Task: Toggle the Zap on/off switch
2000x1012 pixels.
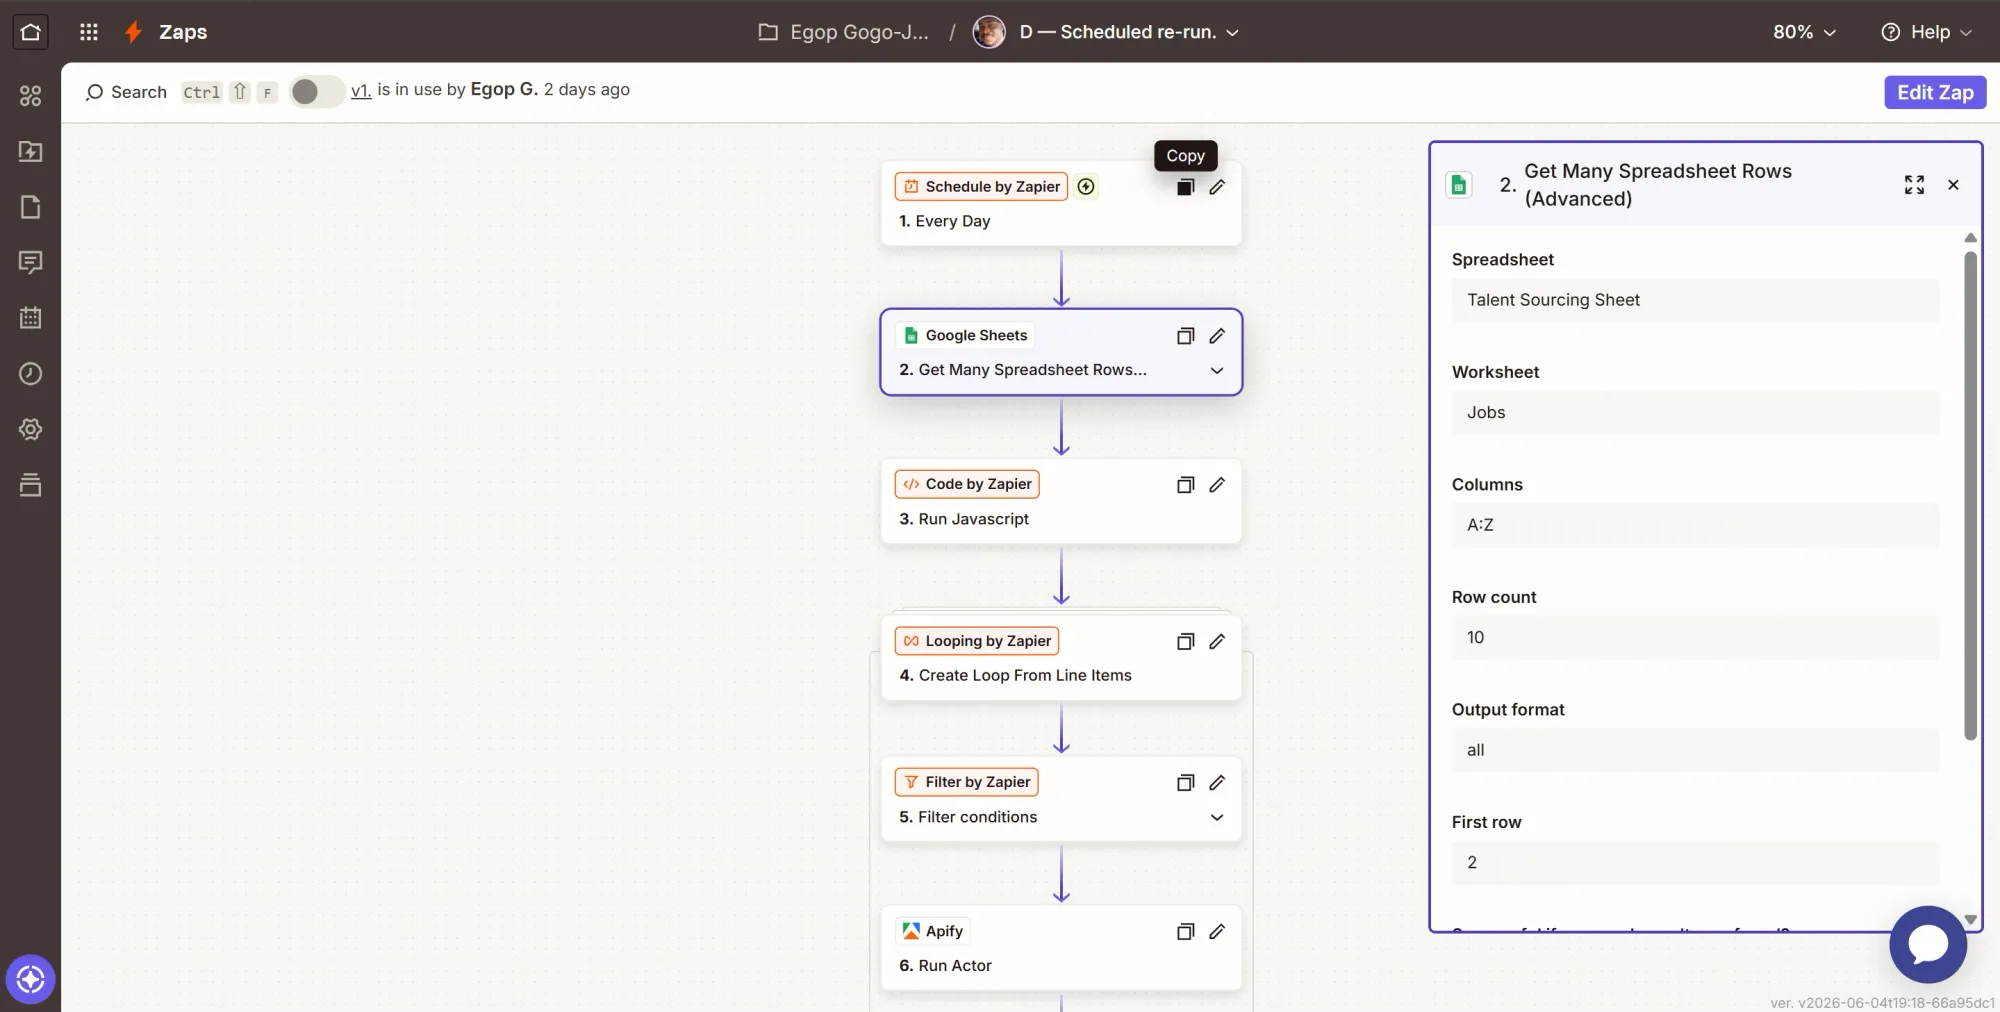Action: click(316, 92)
